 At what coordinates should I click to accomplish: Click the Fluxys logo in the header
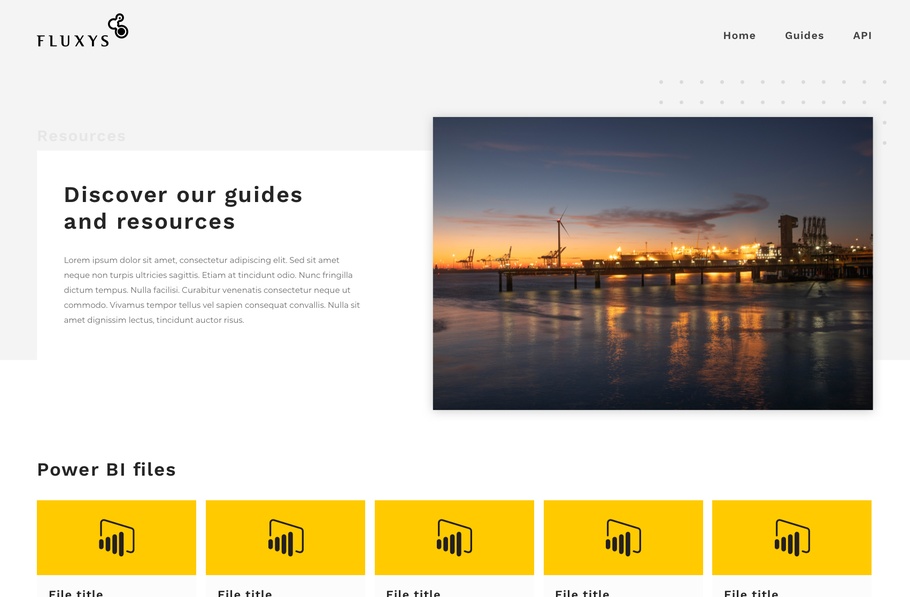click(x=82, y=32)
